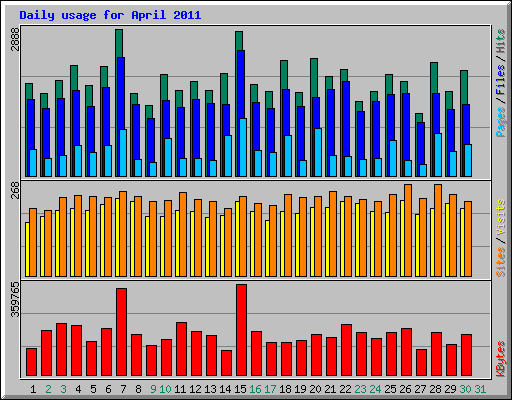Image resolution: width=512 pixels, height=400 pixels.
Task: Click day 28 on the x-axis
Action: [x=435, y=389]
